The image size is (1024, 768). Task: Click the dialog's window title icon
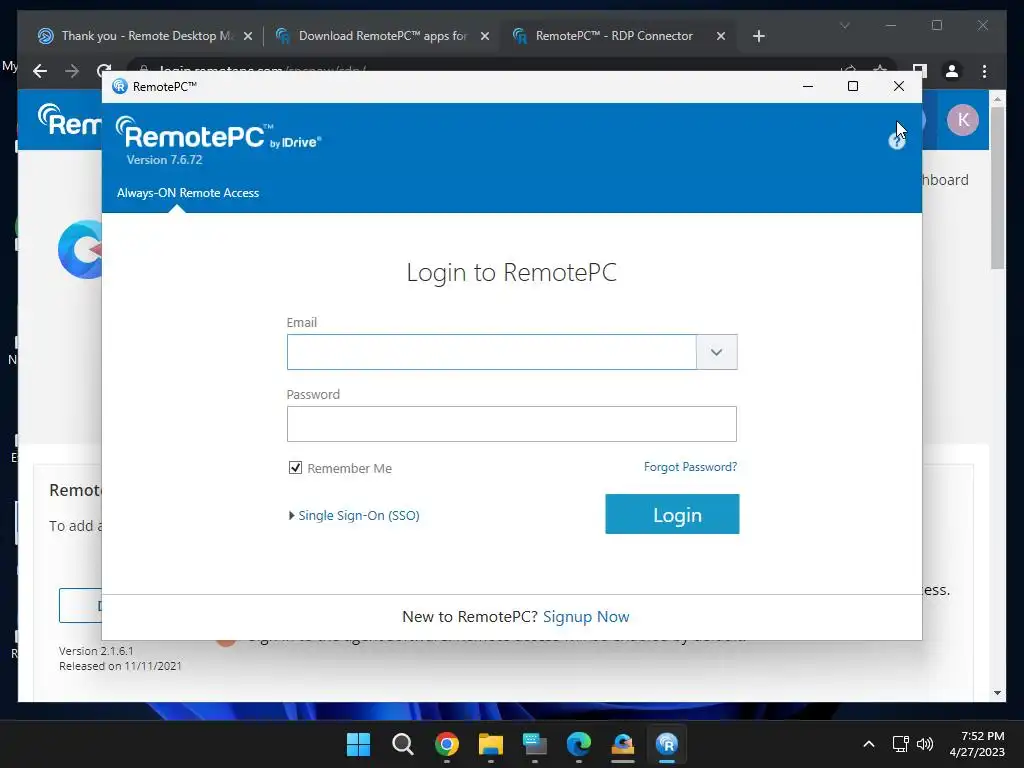(120, 86)
